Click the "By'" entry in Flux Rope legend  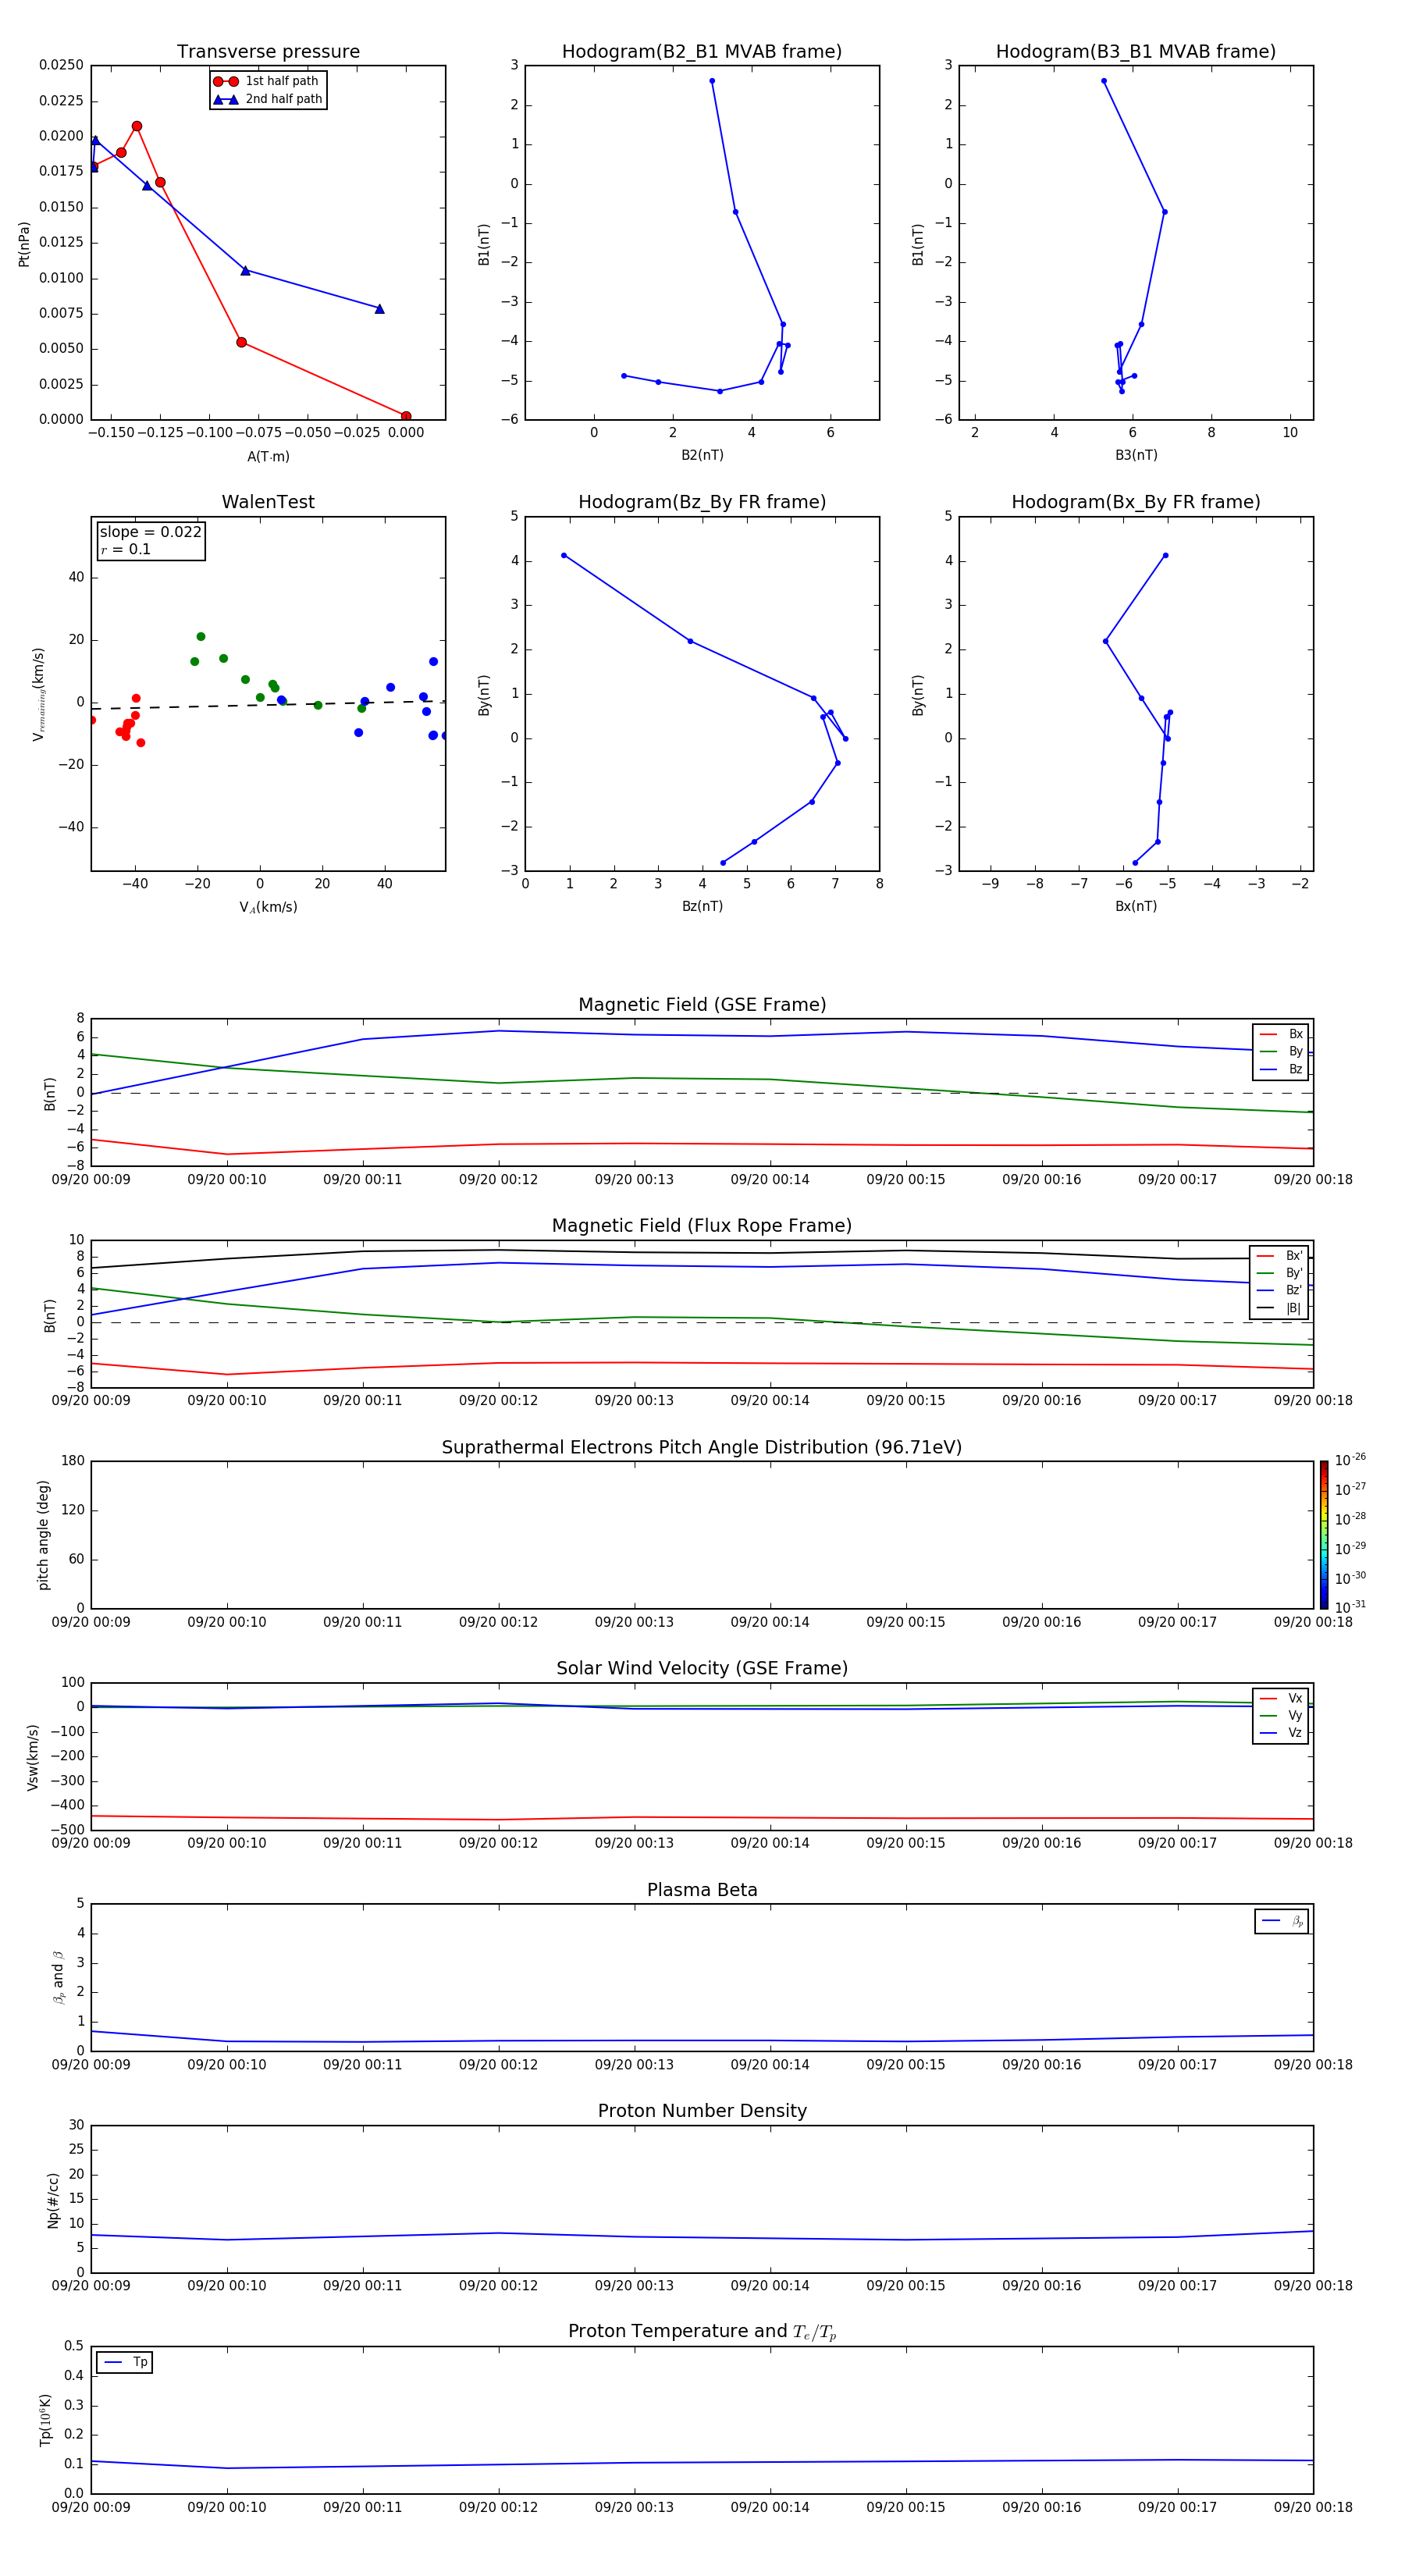[x=1280, y=1273]
